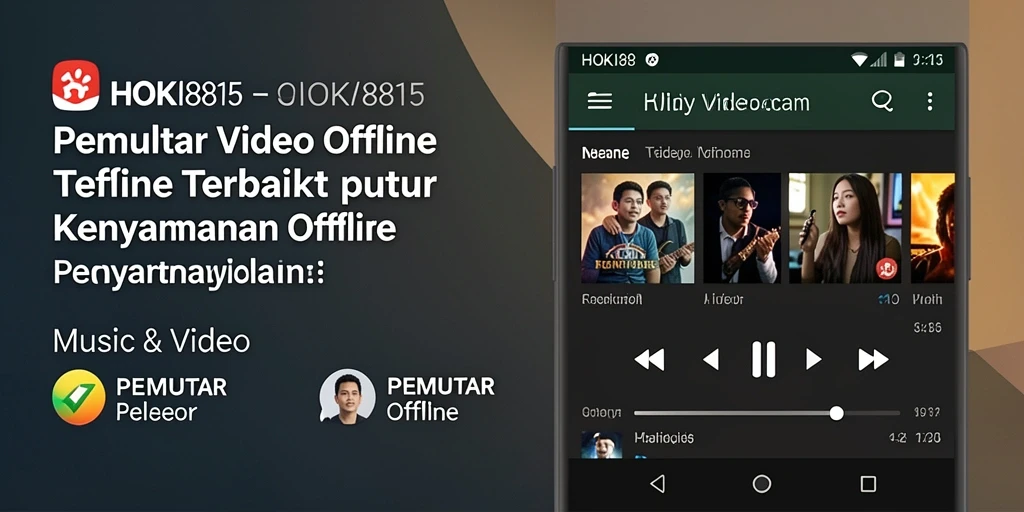This screenshot has width=1024, height=512.
Task: Open the hamburger menu in phone app
Action: (600, 101)
